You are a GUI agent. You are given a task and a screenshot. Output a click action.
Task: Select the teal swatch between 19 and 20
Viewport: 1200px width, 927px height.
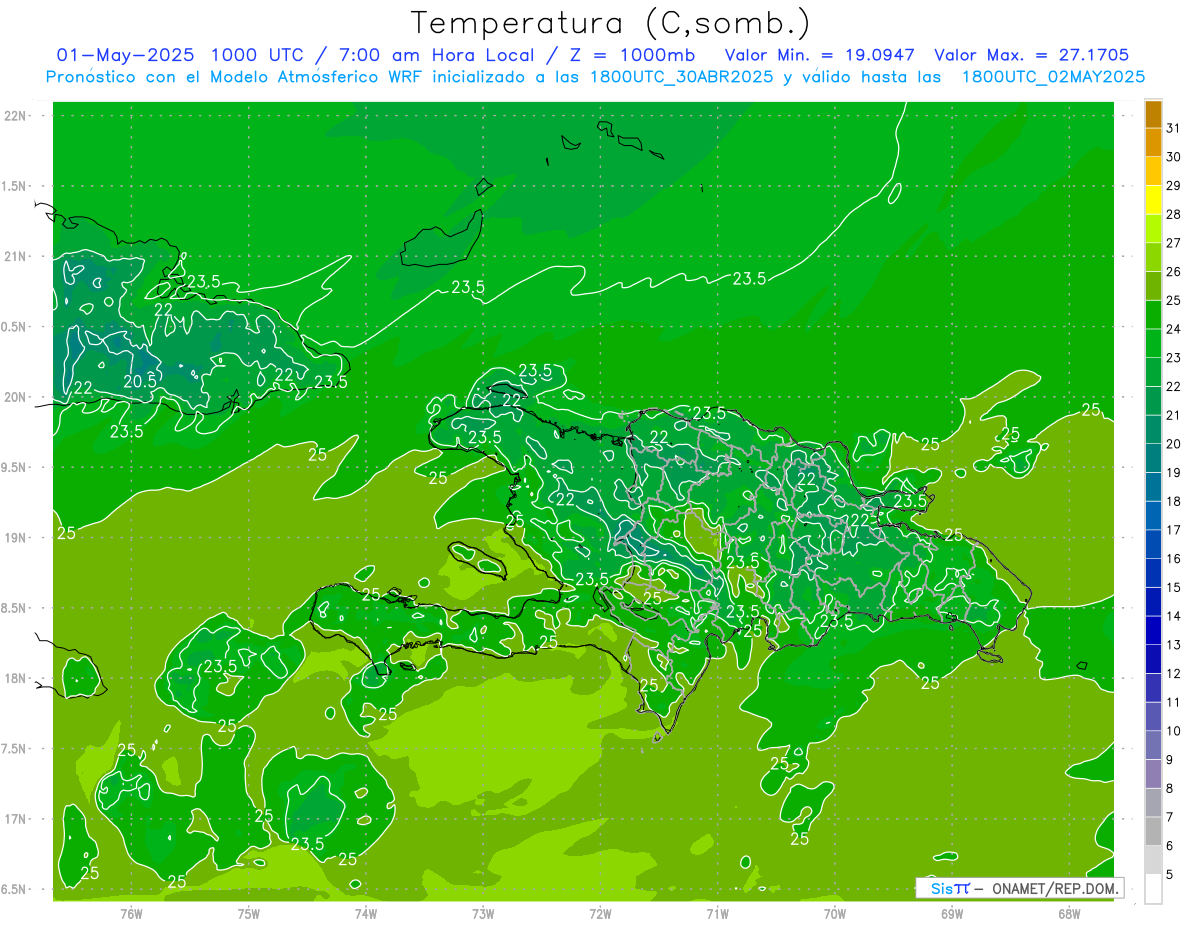click(x=1153, y=458)
